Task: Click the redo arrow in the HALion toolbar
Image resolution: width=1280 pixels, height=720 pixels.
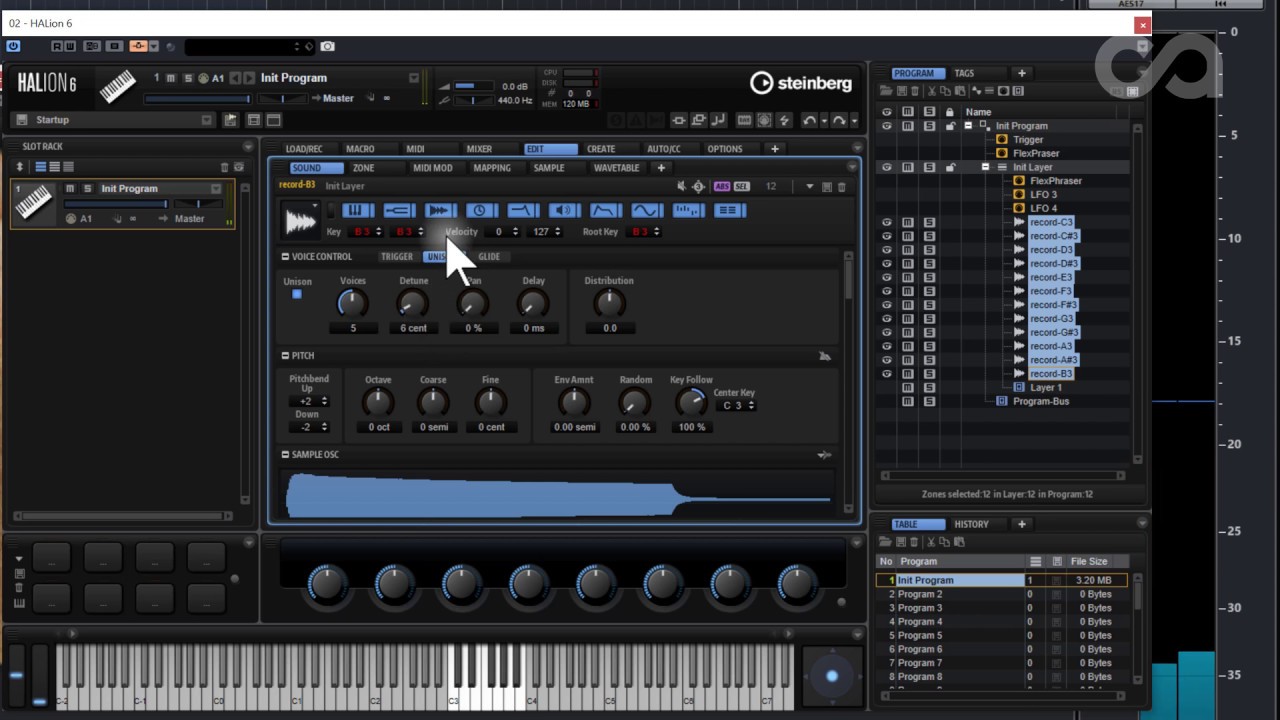Action: [839, 120]
